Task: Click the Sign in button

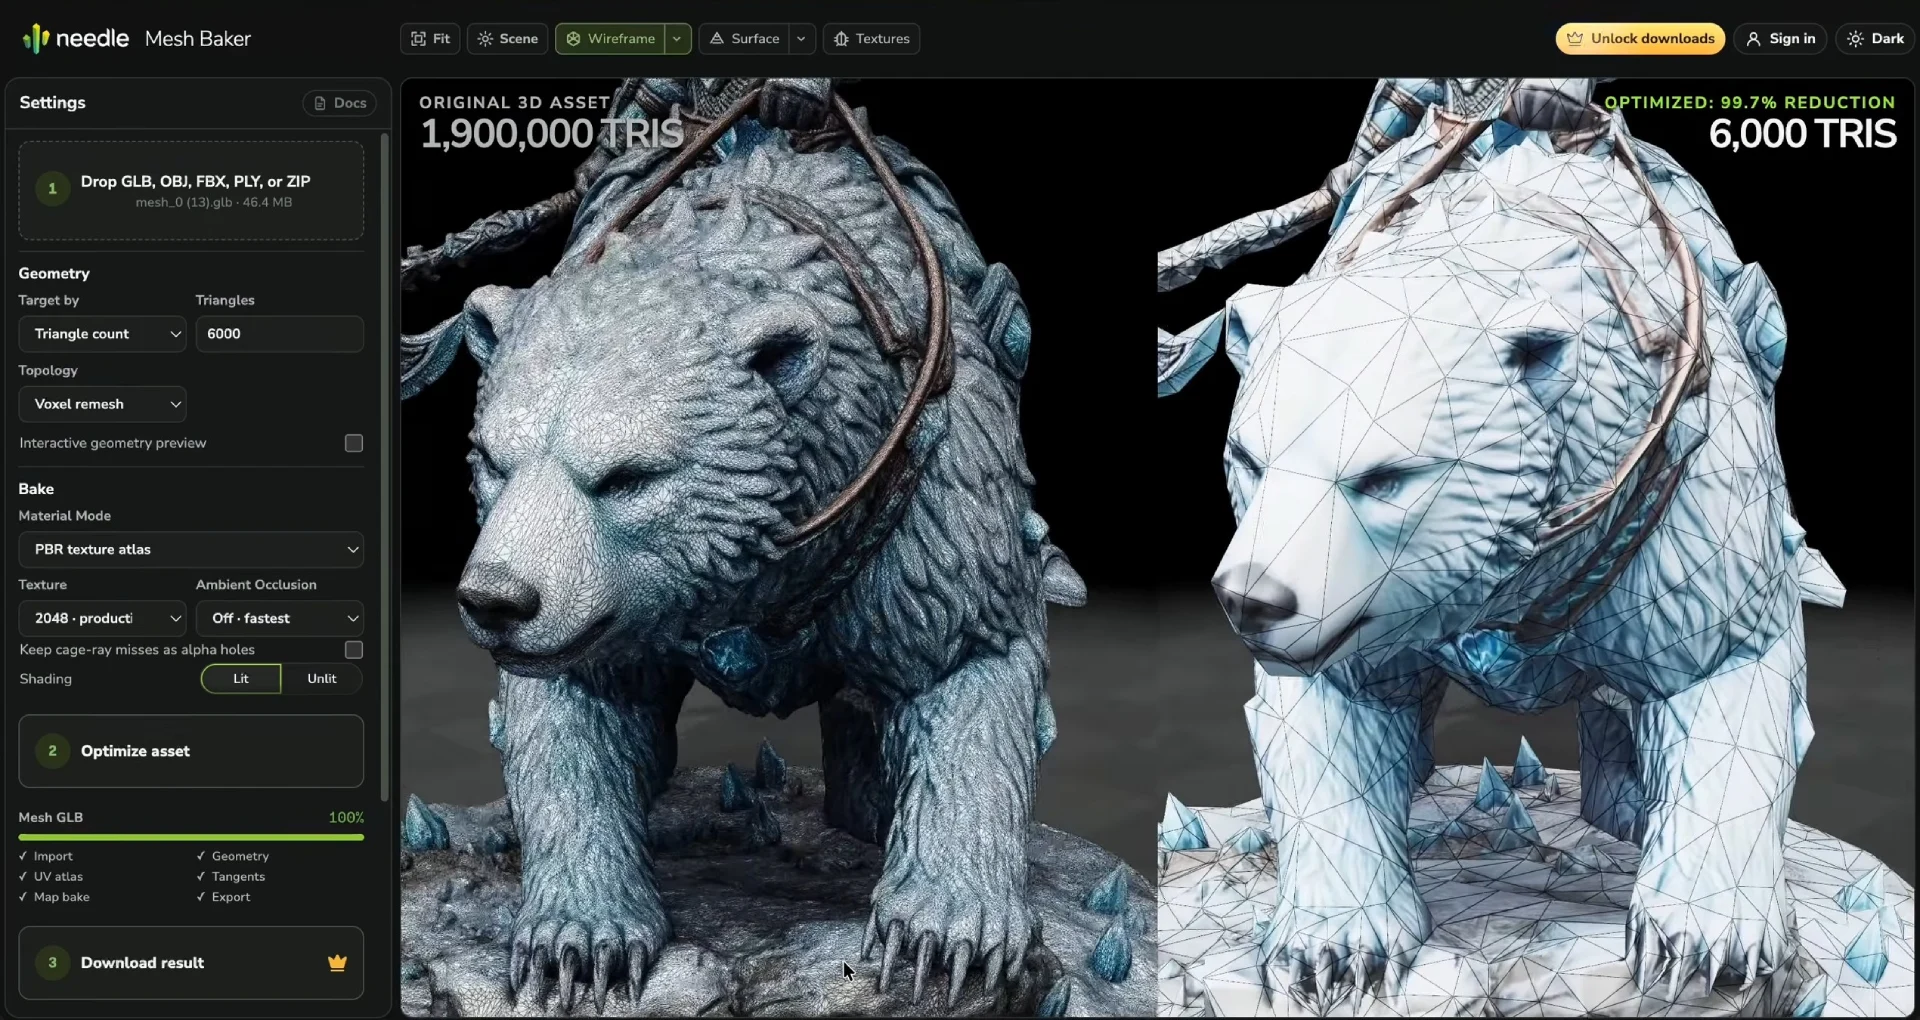Action: tap(1780, 39)
